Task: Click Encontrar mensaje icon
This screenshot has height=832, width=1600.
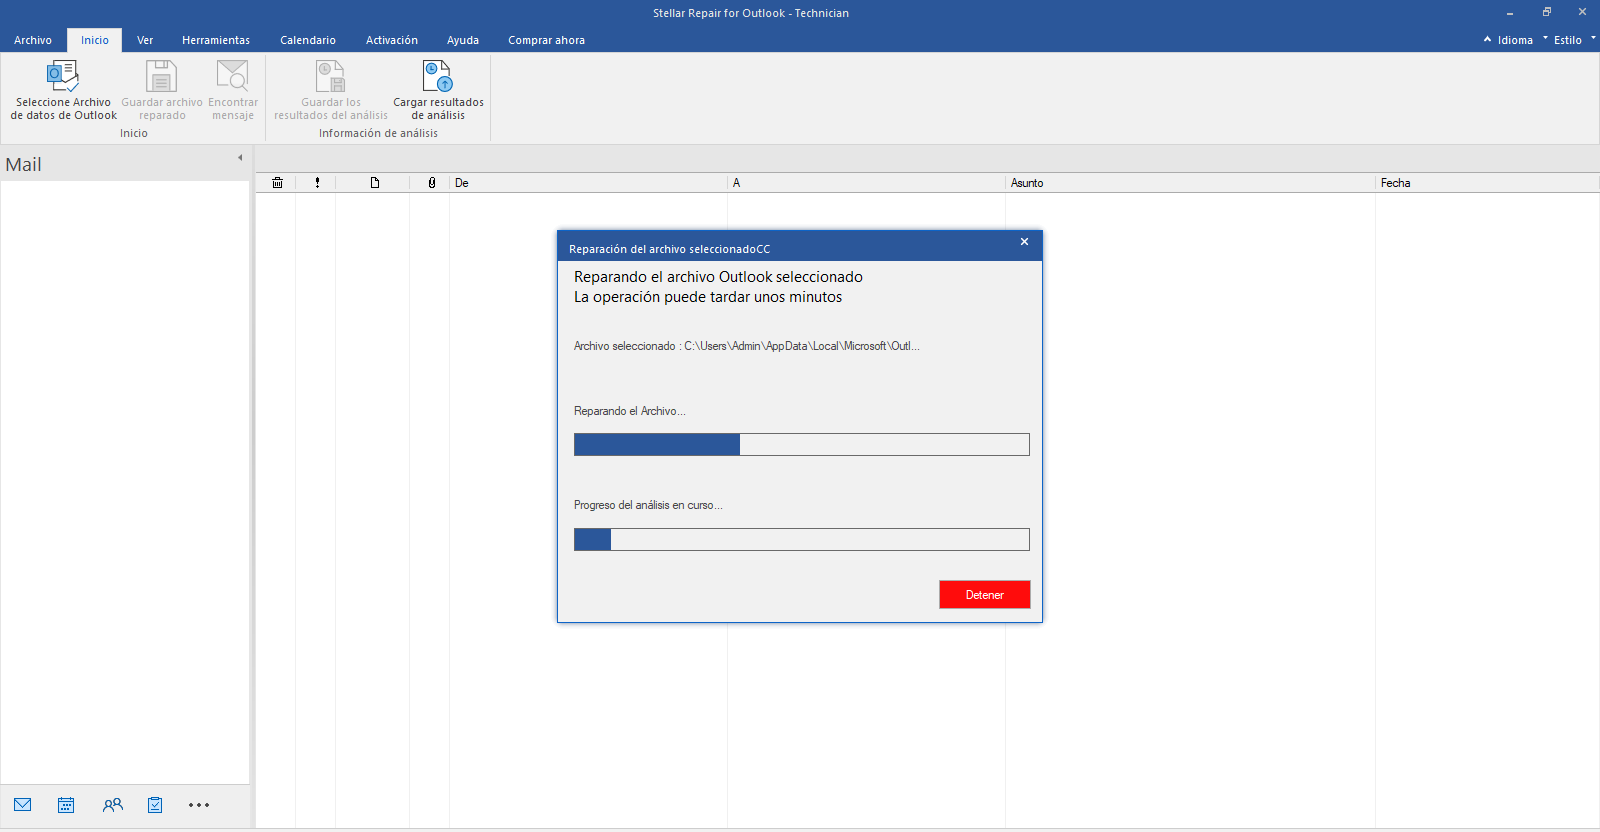Action: (x=233, y=76)
